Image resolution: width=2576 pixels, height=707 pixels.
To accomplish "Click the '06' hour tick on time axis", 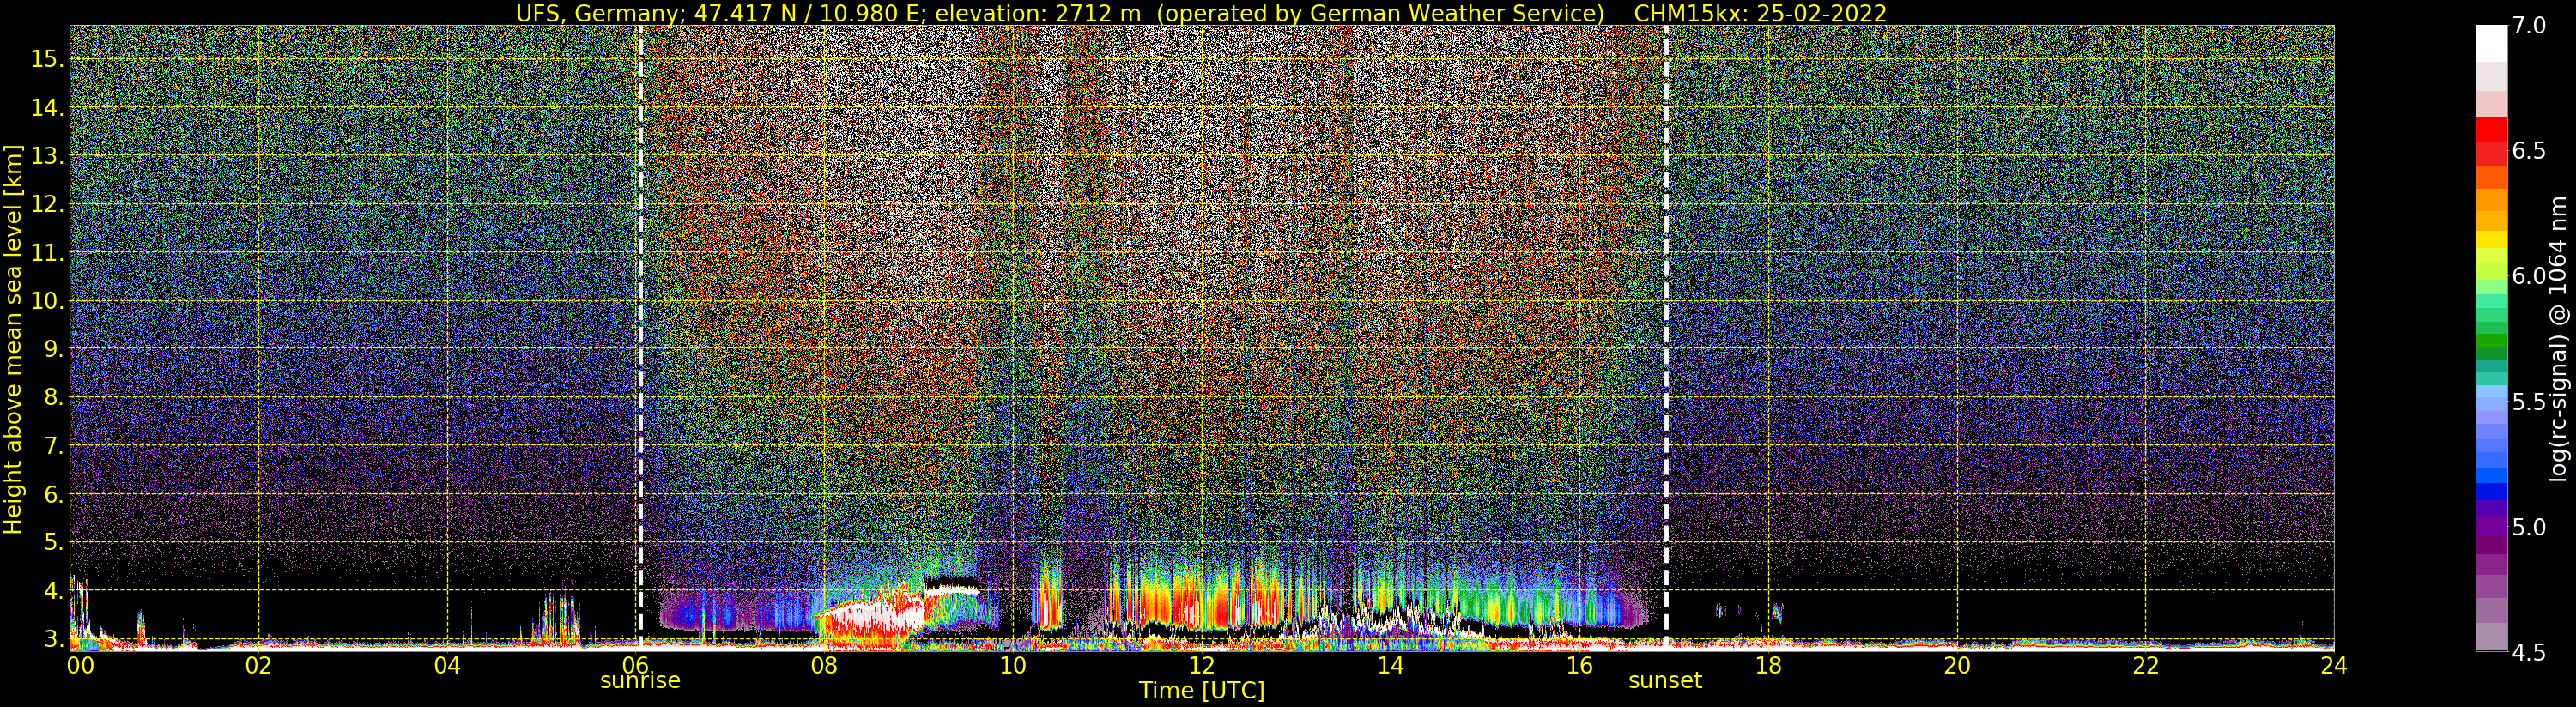I will tap(636, 665).
